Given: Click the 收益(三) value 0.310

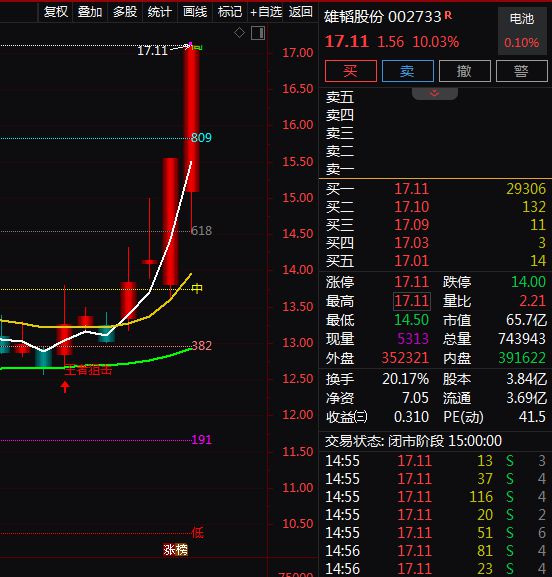Looking at the screenshot, I should coord(411,417).
